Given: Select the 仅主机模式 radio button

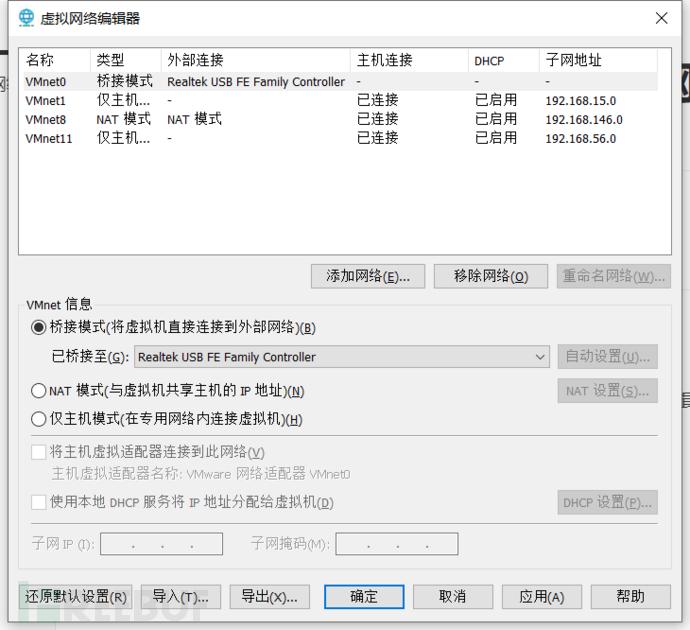Looking at the screenshot, I should pyautogui.click(x=38, y=419).
